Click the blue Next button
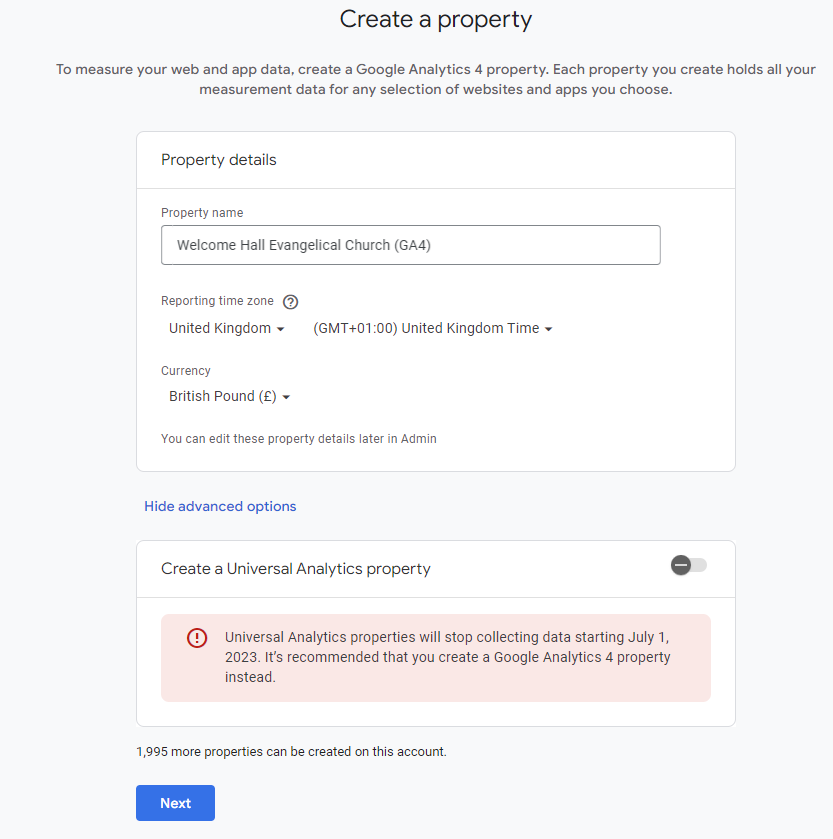The image size is (833, 839). (175, 803)
